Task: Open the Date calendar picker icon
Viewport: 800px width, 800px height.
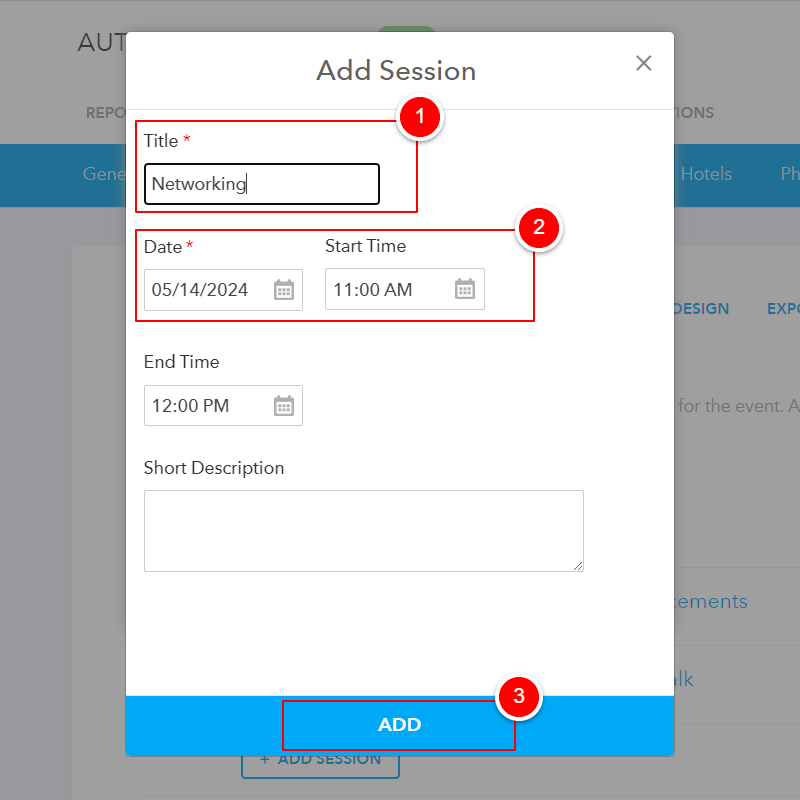Action: tap(284, 290)
